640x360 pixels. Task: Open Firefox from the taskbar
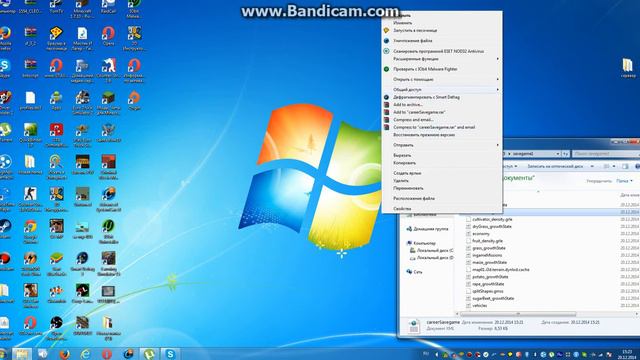[64, 354]
